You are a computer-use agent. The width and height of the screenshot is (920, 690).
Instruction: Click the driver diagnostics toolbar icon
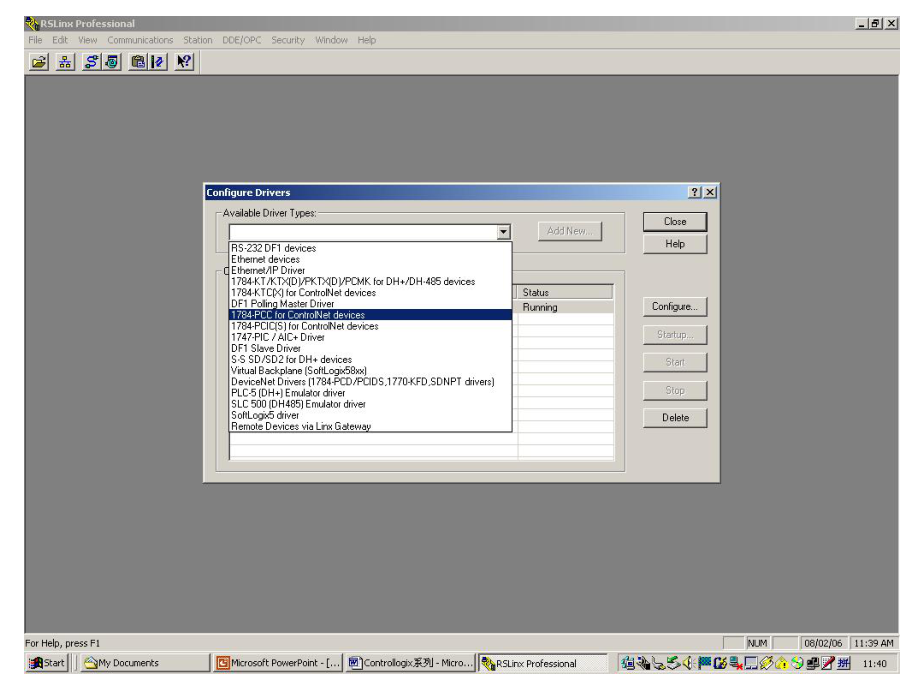(113, 65)
